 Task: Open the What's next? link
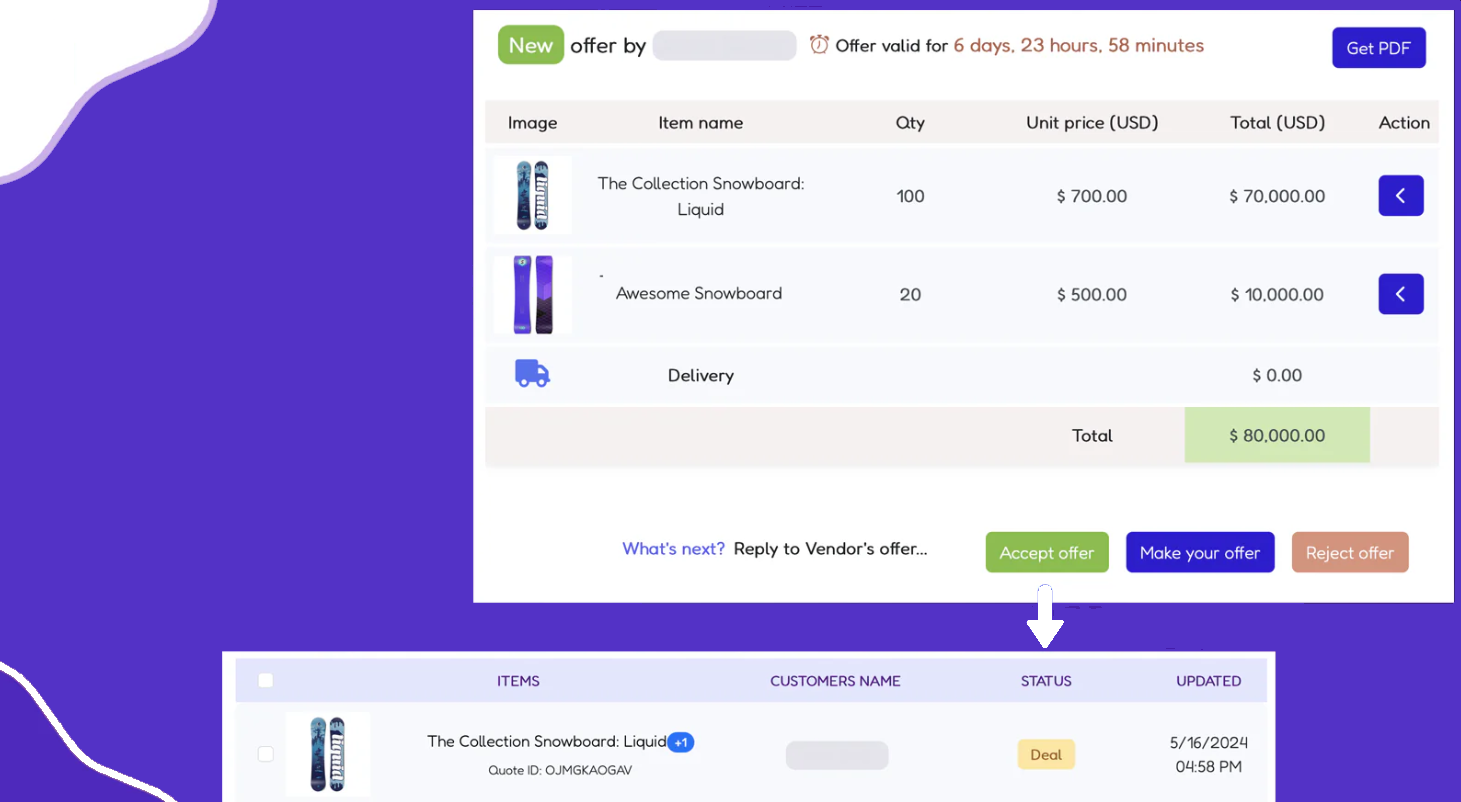pyautogui.click(x=673, y=549)
